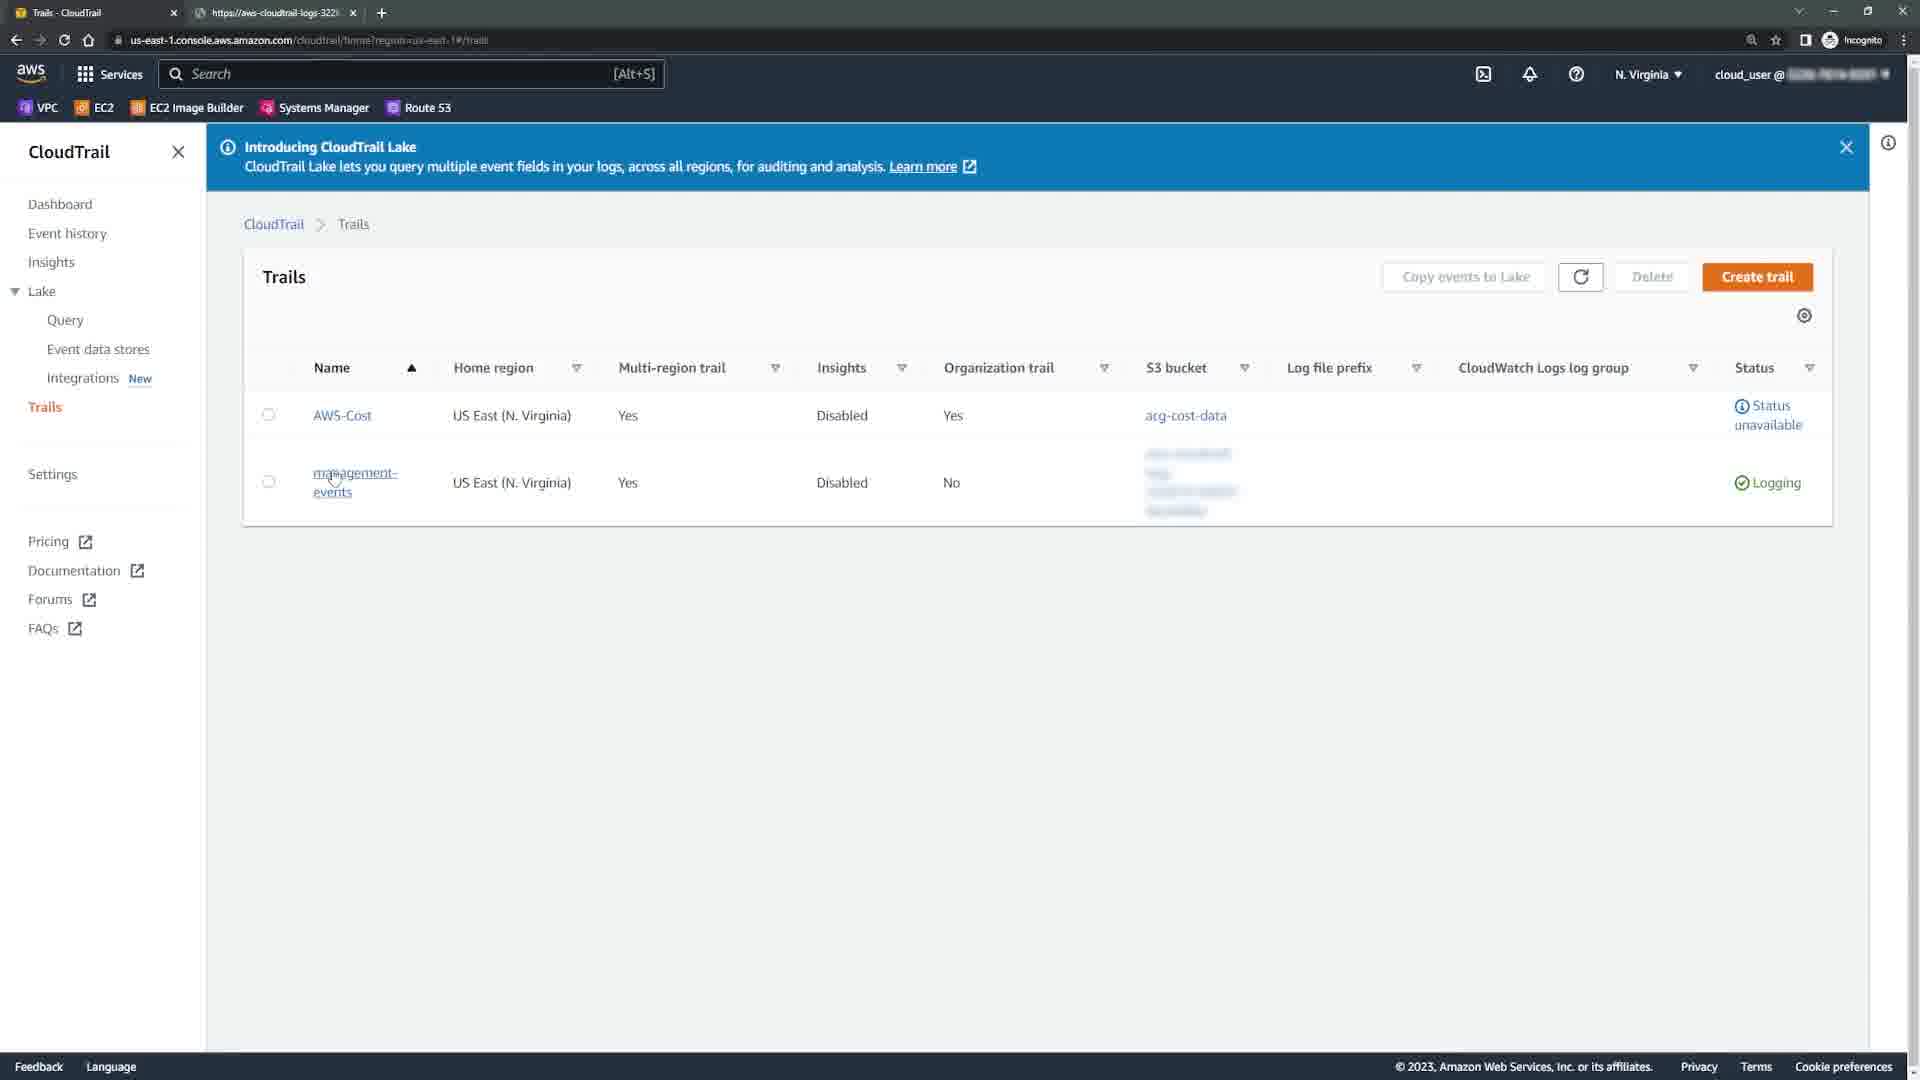
Task: Go to Event history in sidebar
Action: pos(67,233)
